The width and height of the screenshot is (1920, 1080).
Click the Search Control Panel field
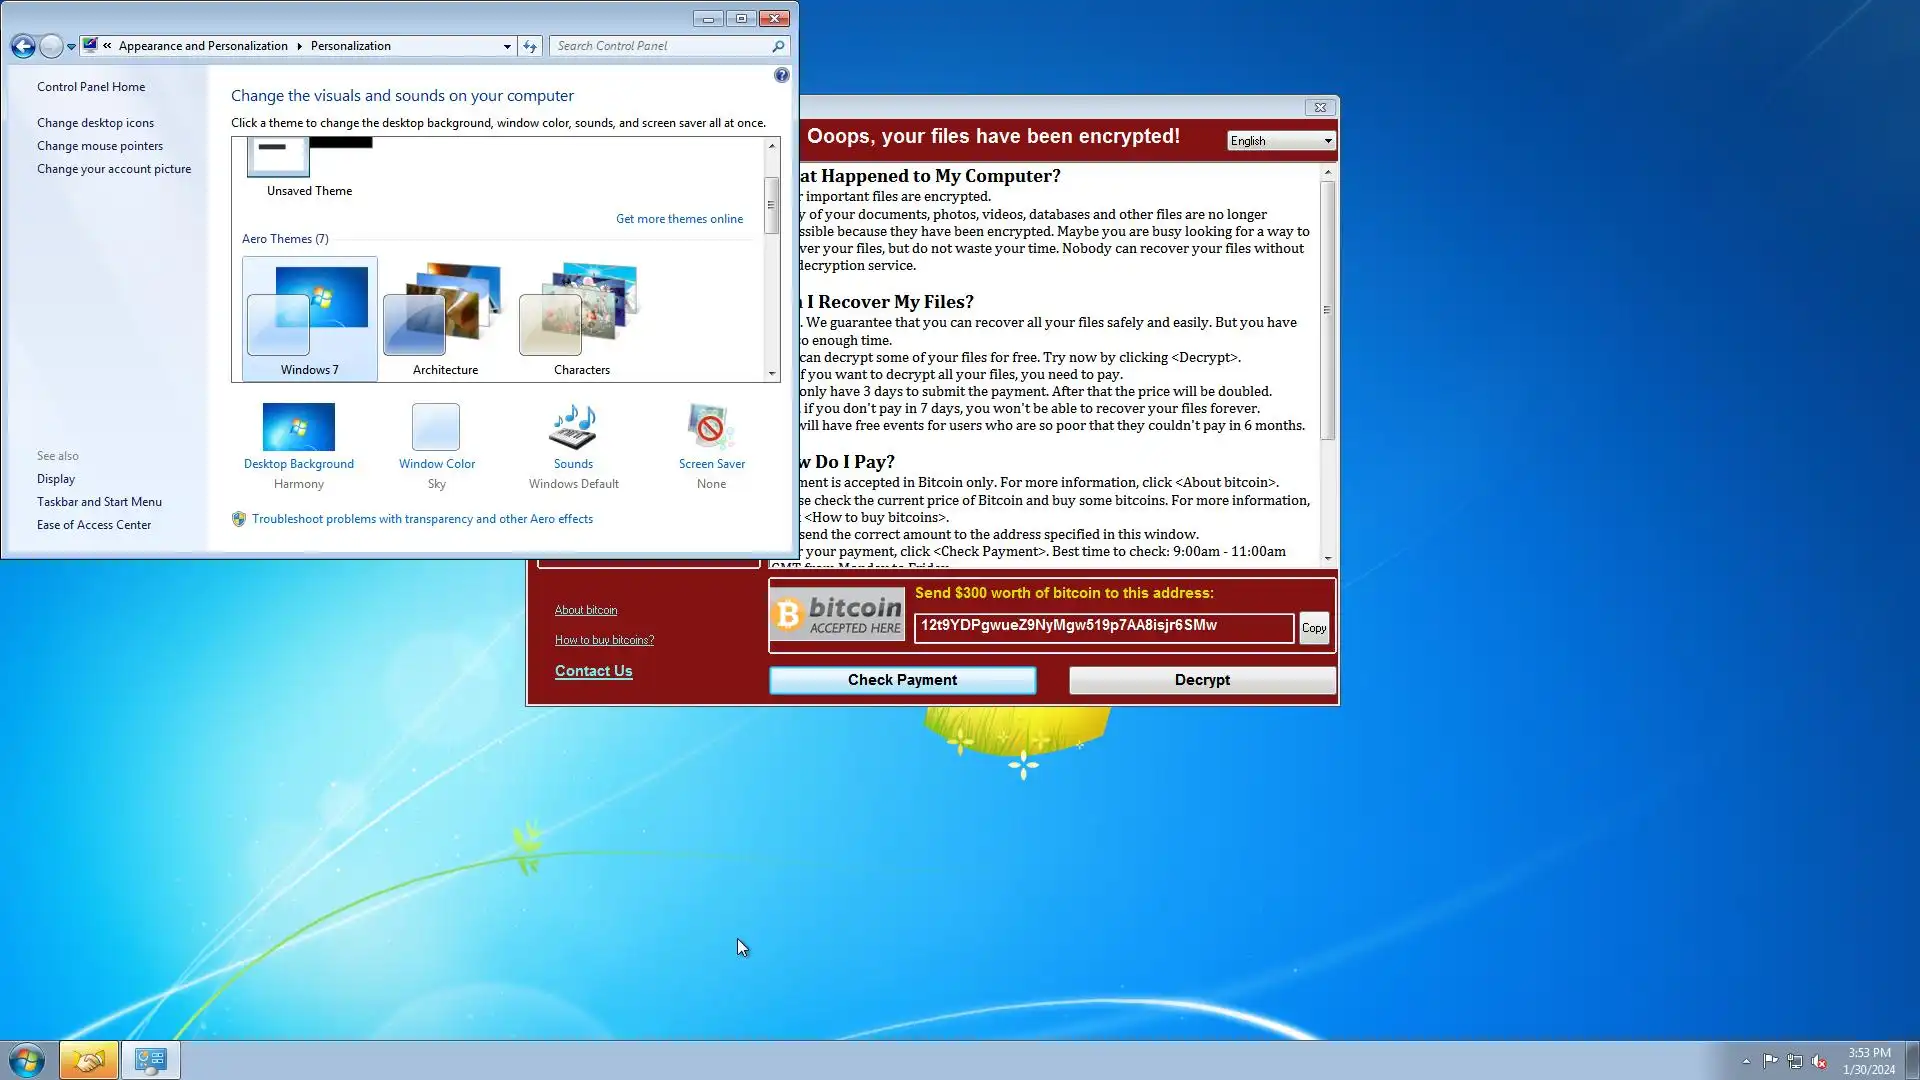660,46
